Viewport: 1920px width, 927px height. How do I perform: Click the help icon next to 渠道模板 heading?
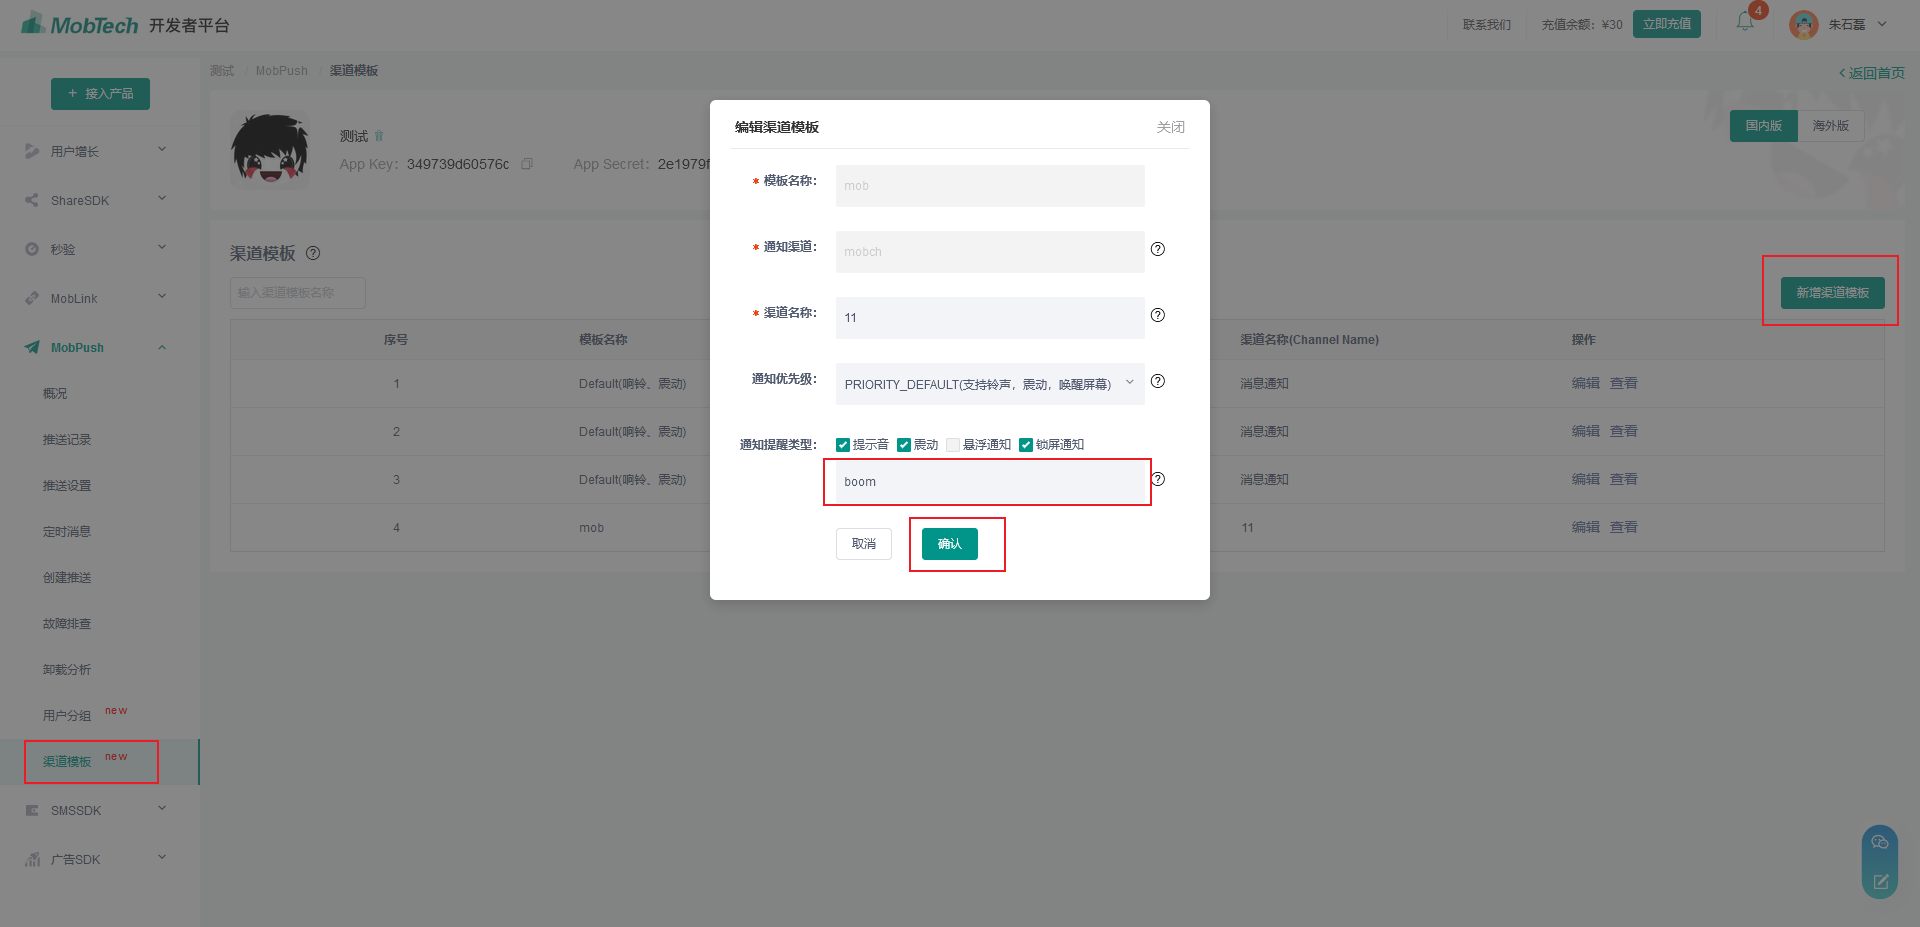313,253
